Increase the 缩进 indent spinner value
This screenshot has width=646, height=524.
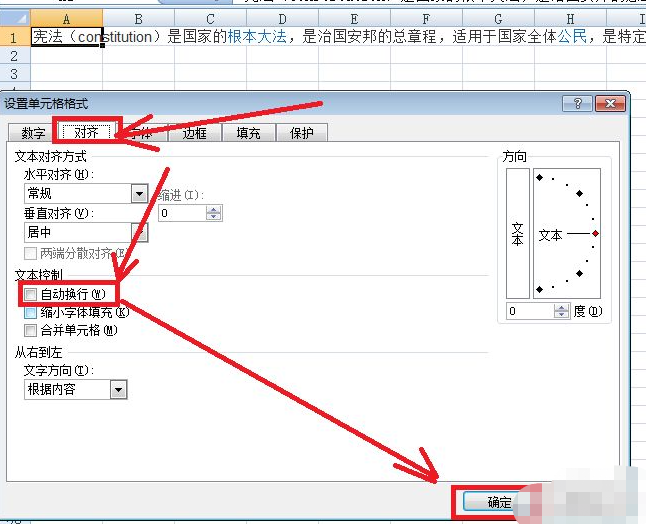click(215, 208)
